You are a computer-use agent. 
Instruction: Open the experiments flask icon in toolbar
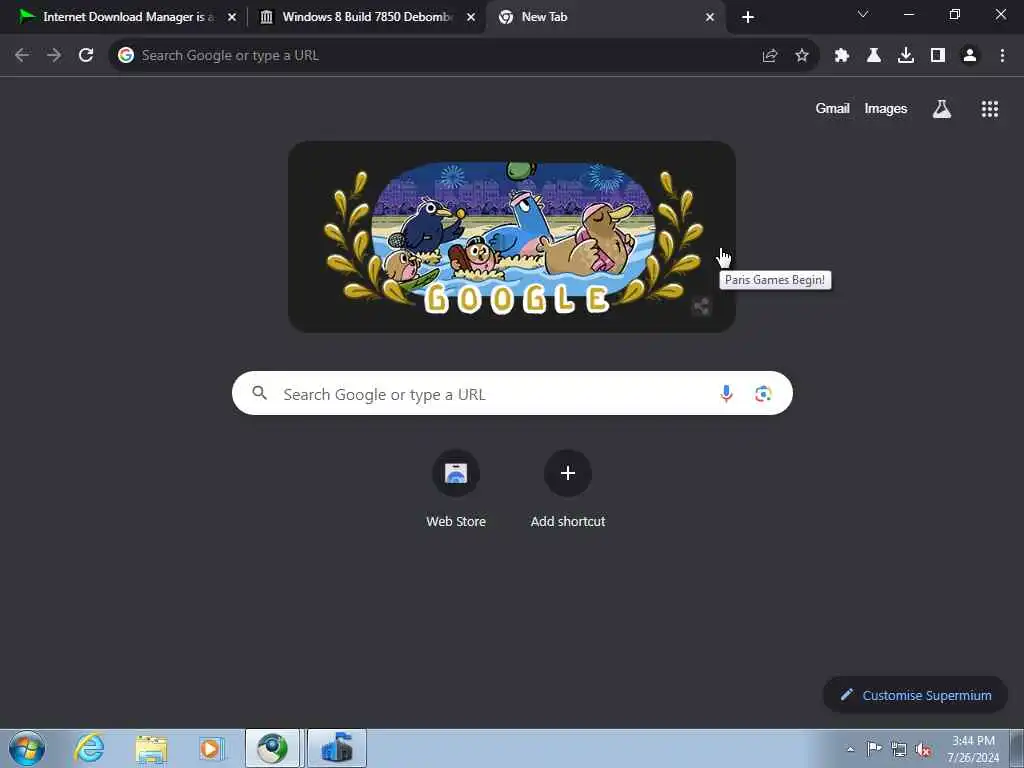tap(874, 56)
